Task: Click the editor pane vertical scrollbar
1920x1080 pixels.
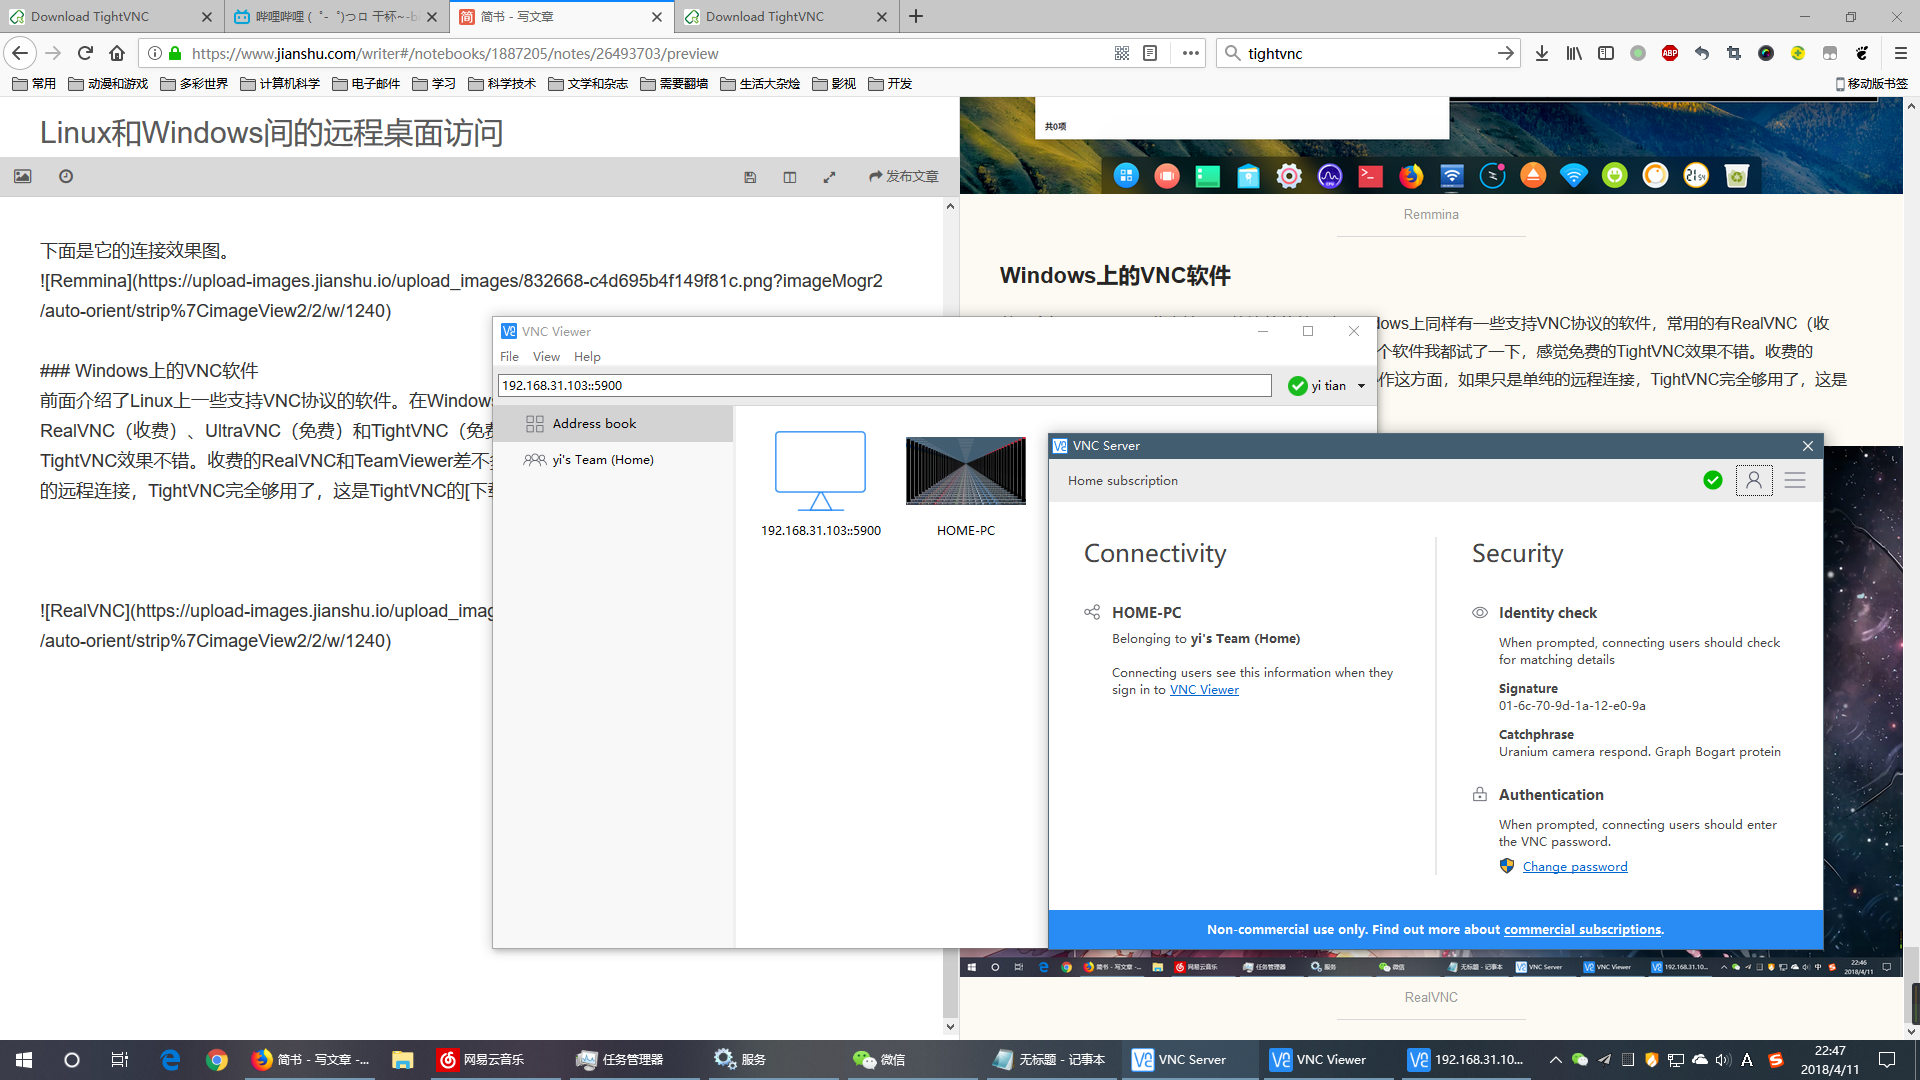Action: 950,616
